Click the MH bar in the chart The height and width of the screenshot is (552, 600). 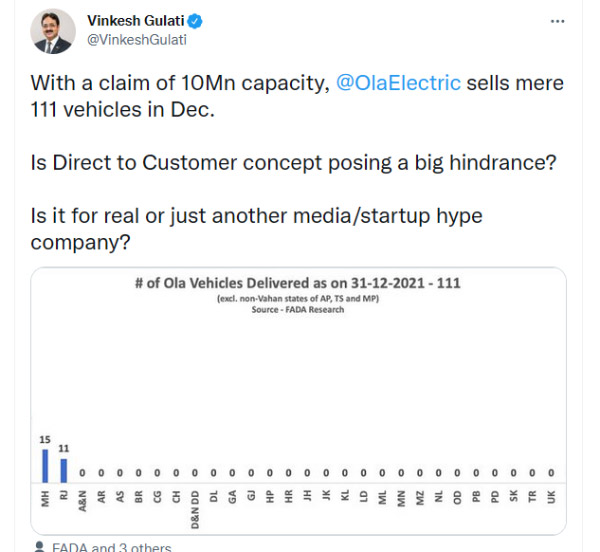[x=45, y=465]
